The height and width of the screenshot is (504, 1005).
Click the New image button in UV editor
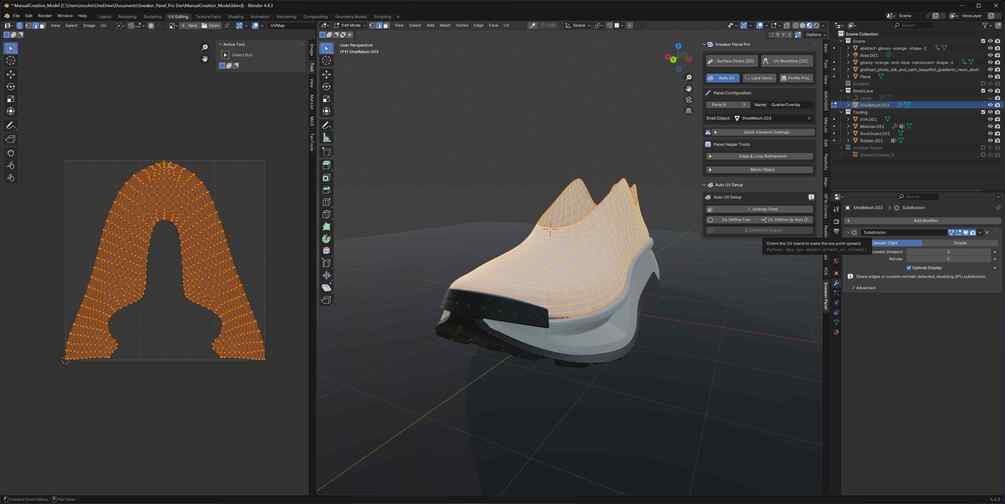[189, 26]
